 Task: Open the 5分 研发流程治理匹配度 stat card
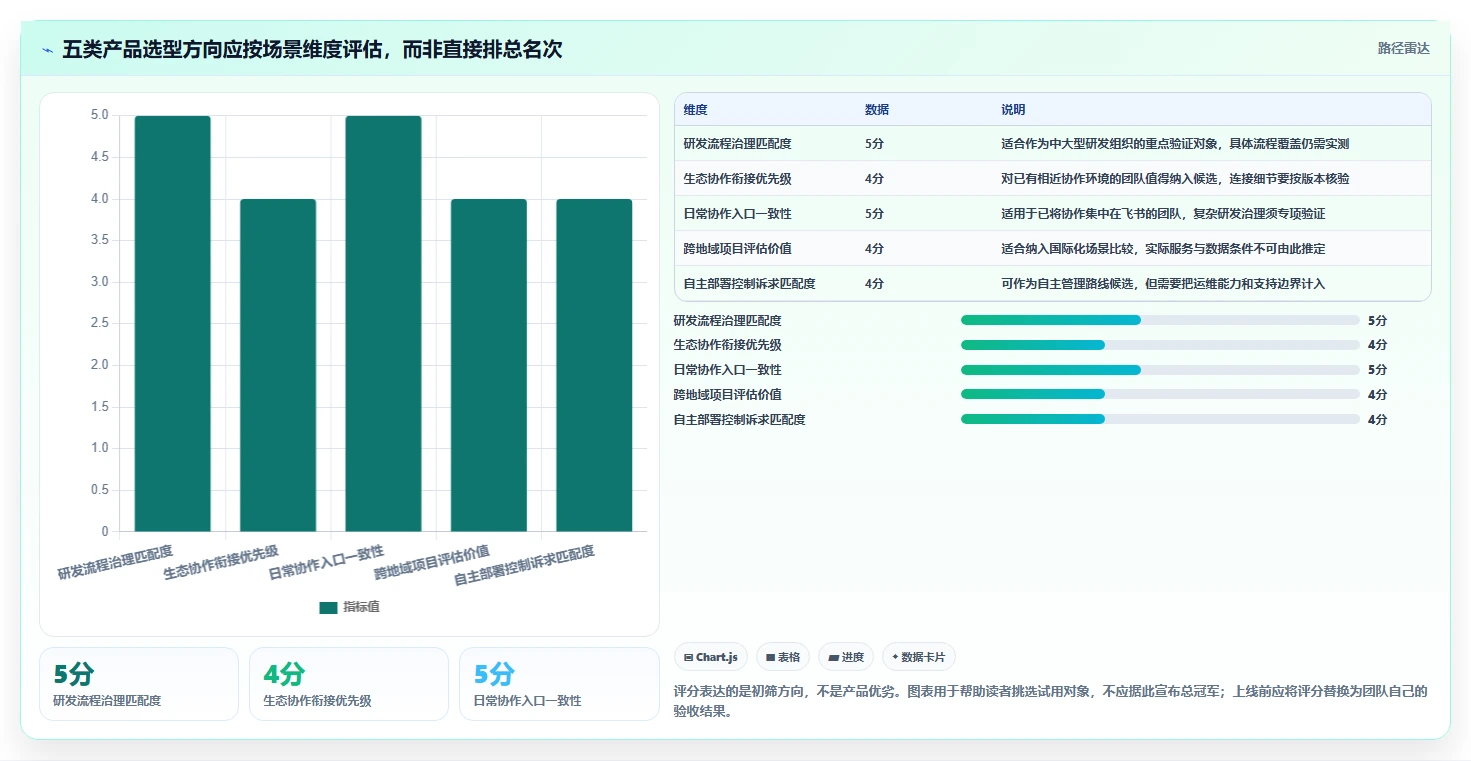point(139,684)
